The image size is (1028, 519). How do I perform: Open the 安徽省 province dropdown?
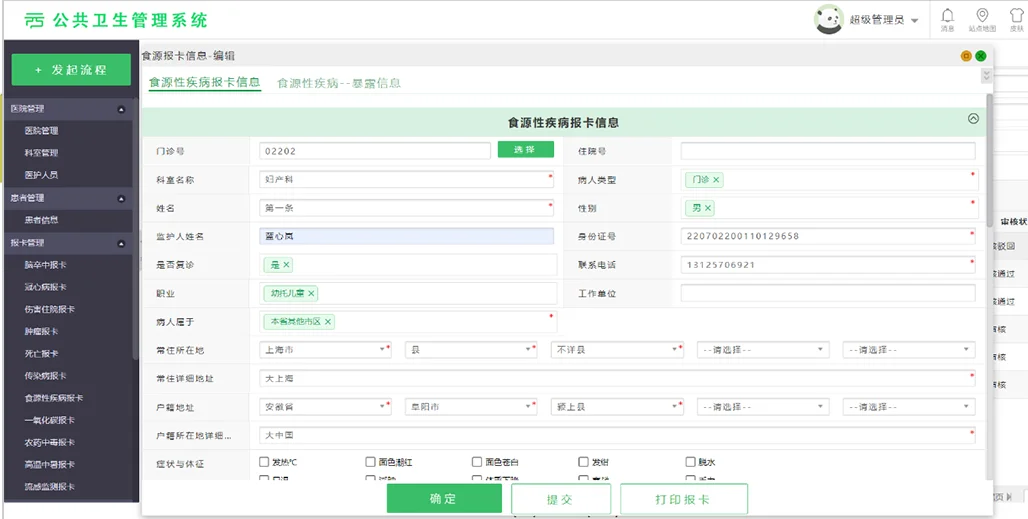point(325,407)
